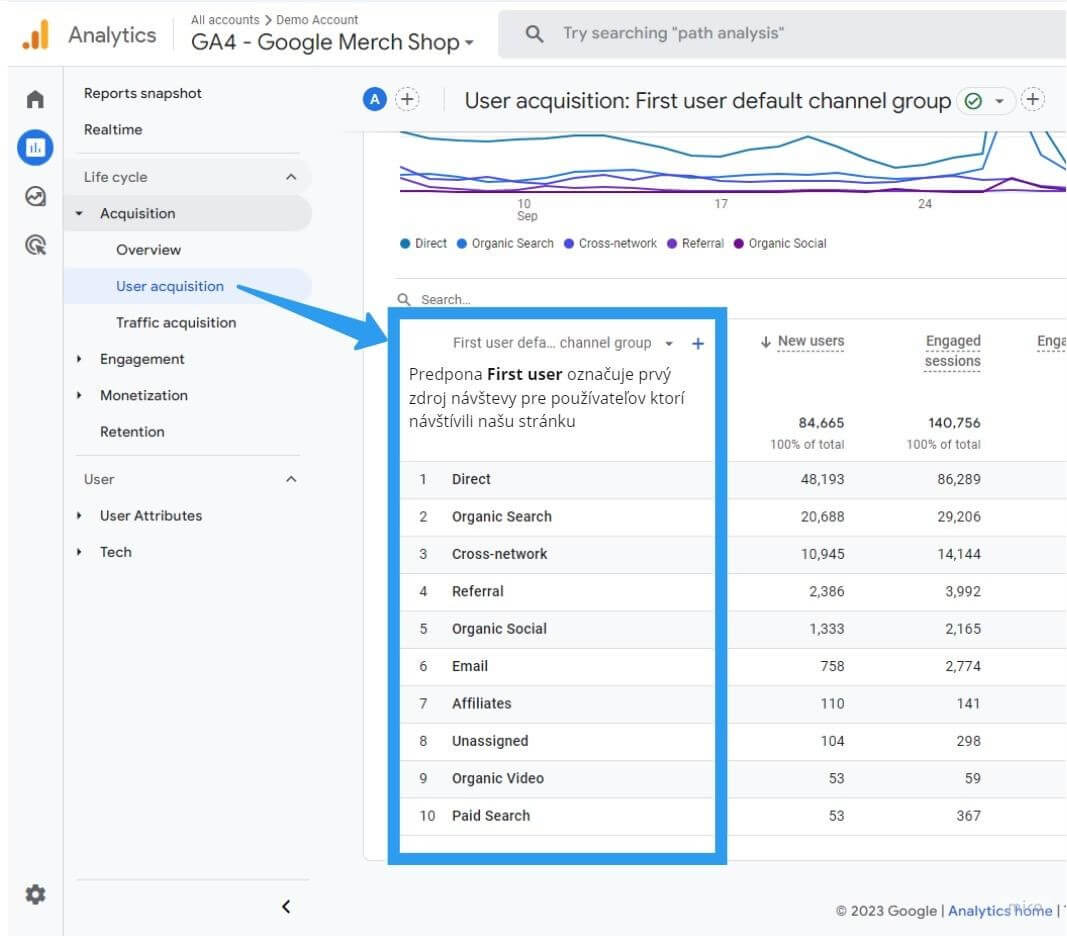1067x936 pixels.
Task: Toggle Organic Social legend dot
Action: [738, 244]
